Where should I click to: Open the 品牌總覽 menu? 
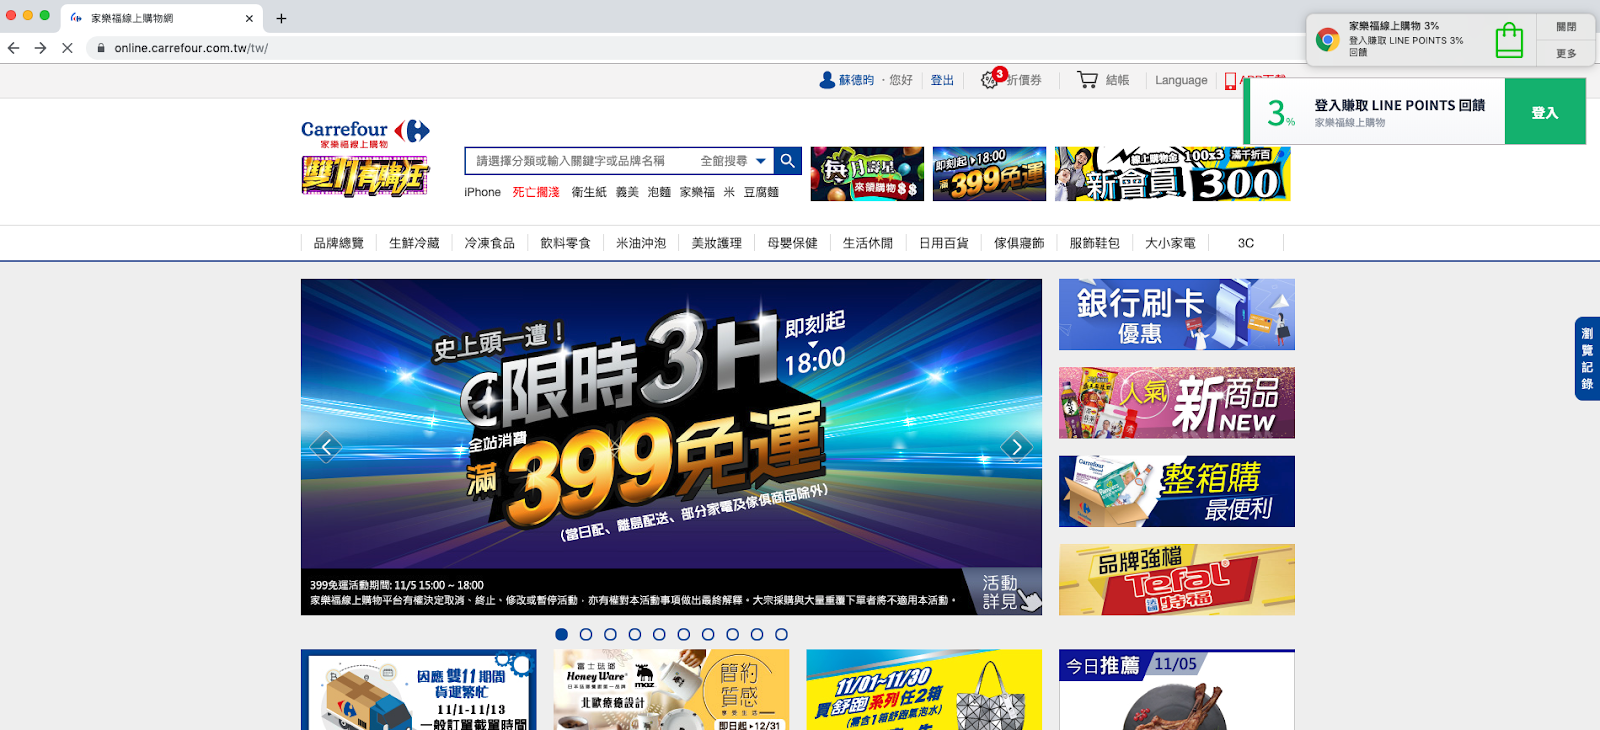[x=339, y=243]
